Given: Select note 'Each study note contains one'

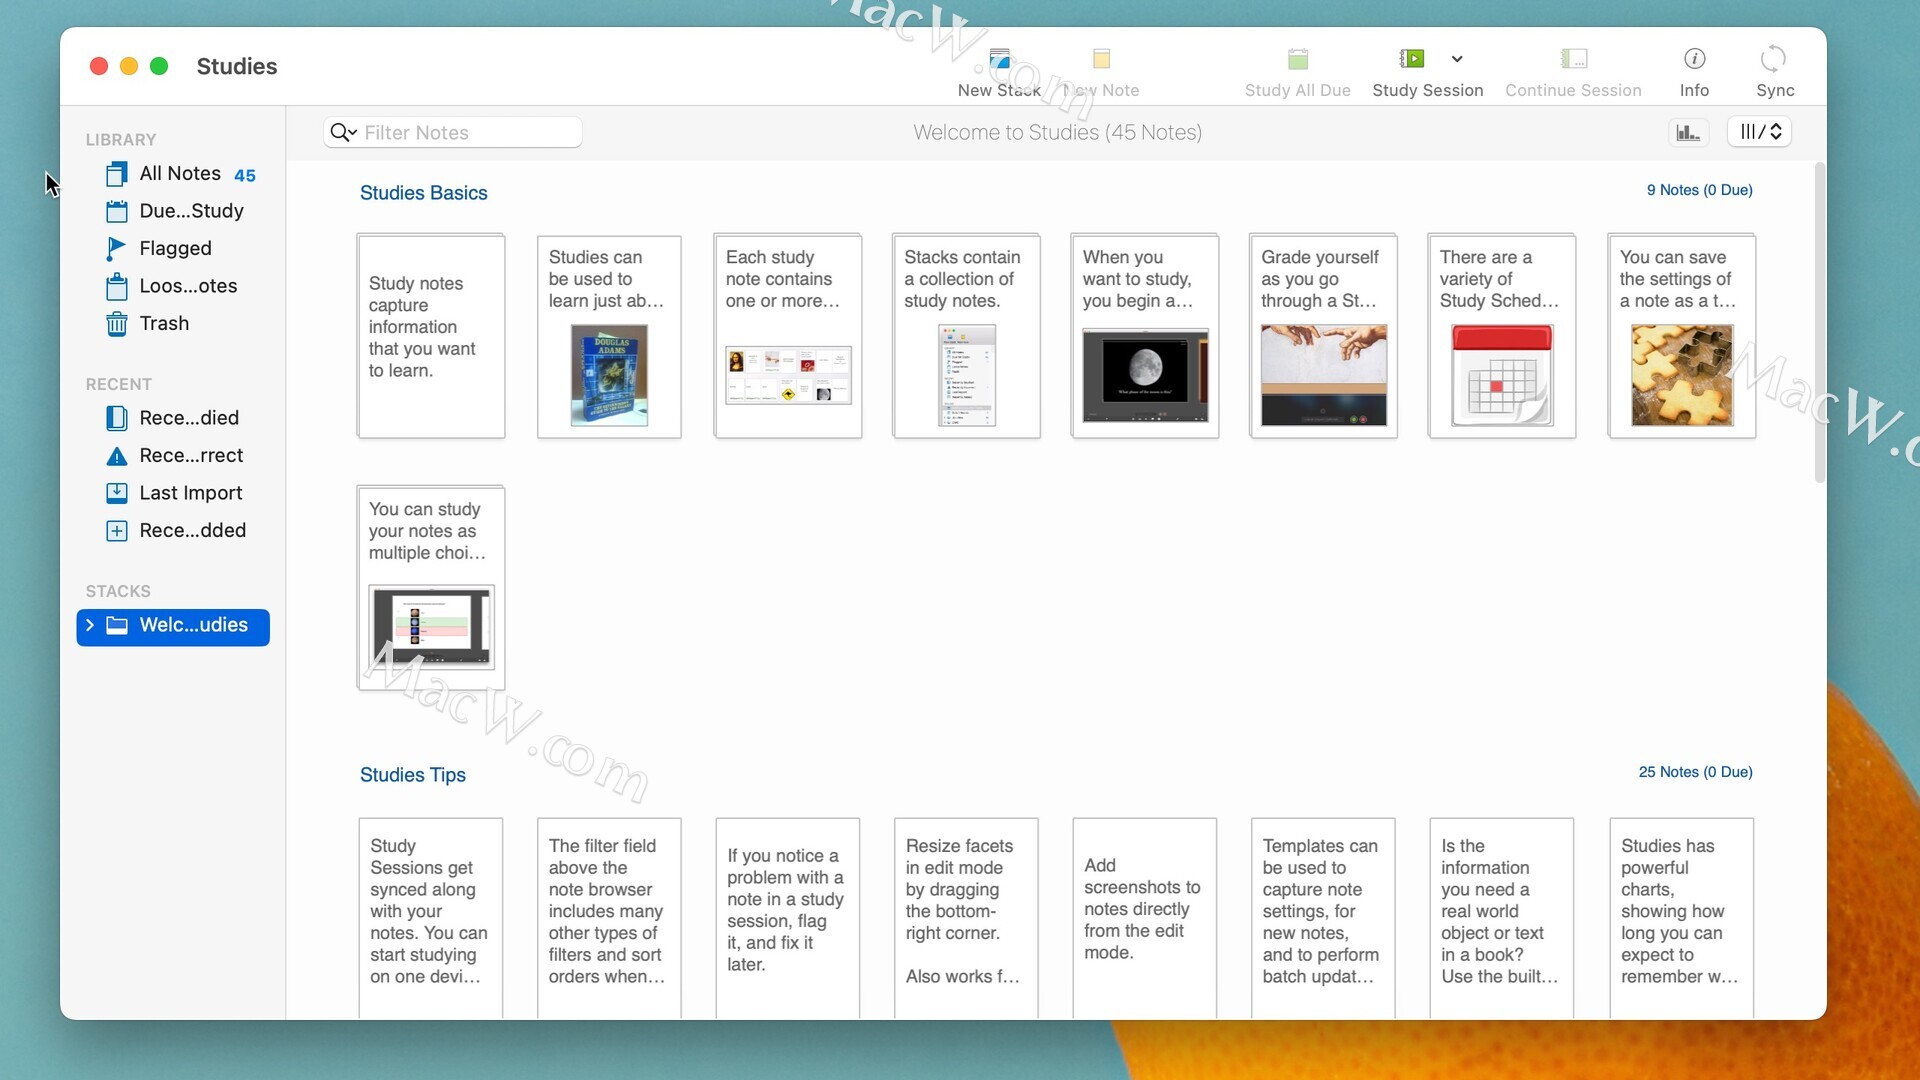Looking at the screenshot, I should pyautogui.click(x=788, y=336).
